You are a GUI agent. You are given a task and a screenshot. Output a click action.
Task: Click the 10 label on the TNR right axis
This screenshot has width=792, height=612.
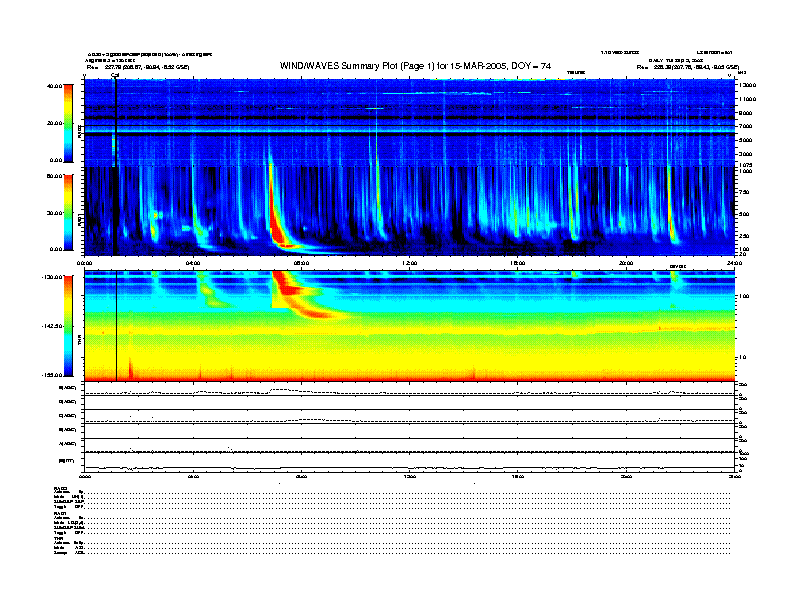(x=743, y=357)
